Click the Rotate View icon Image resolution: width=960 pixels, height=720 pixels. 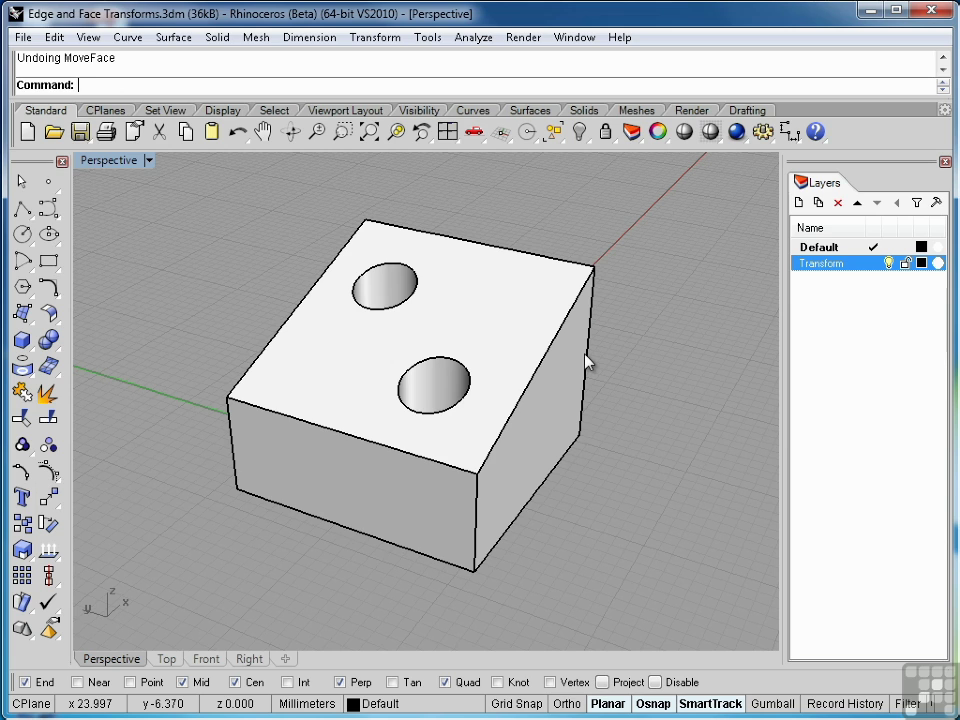pyautogui.click(x=291, y=132)
